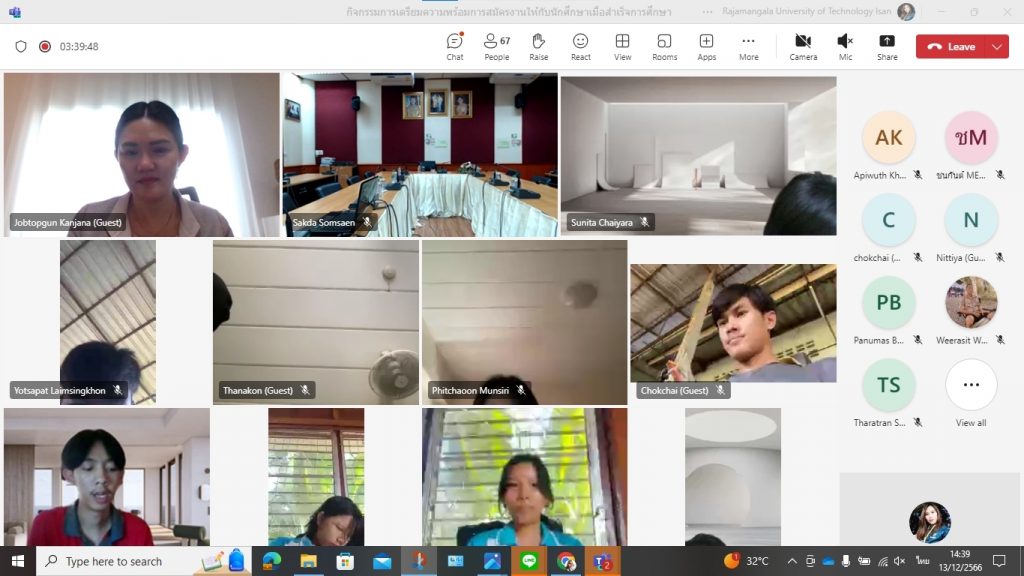Screen dimensions: 1024x576
Task: Open the Apps panel
Action: click(706, 46)
